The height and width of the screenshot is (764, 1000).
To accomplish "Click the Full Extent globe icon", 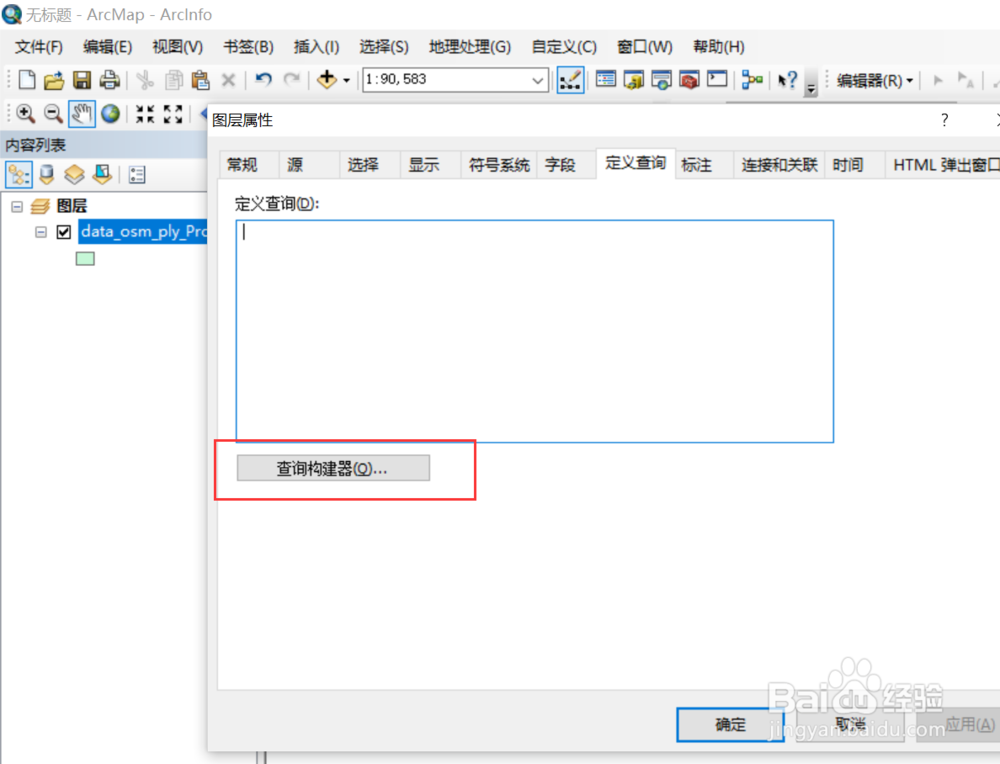I will coord(110,113).
